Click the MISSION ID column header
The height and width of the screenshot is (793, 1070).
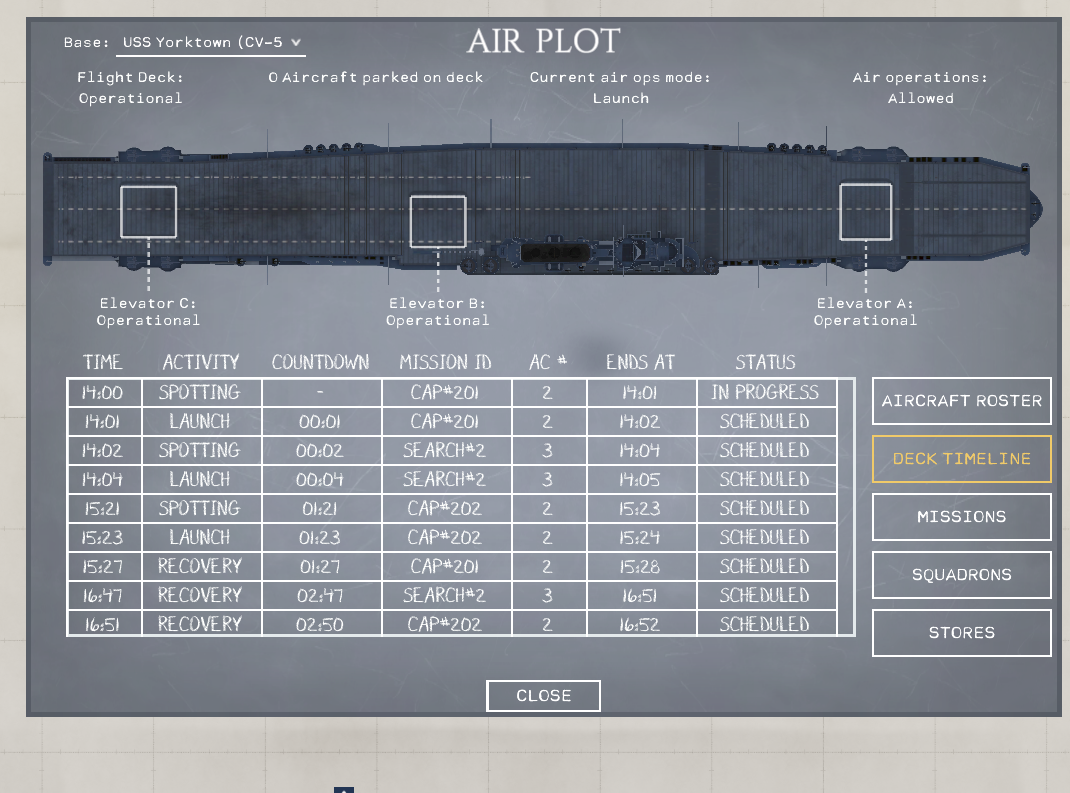coord(445,362)
